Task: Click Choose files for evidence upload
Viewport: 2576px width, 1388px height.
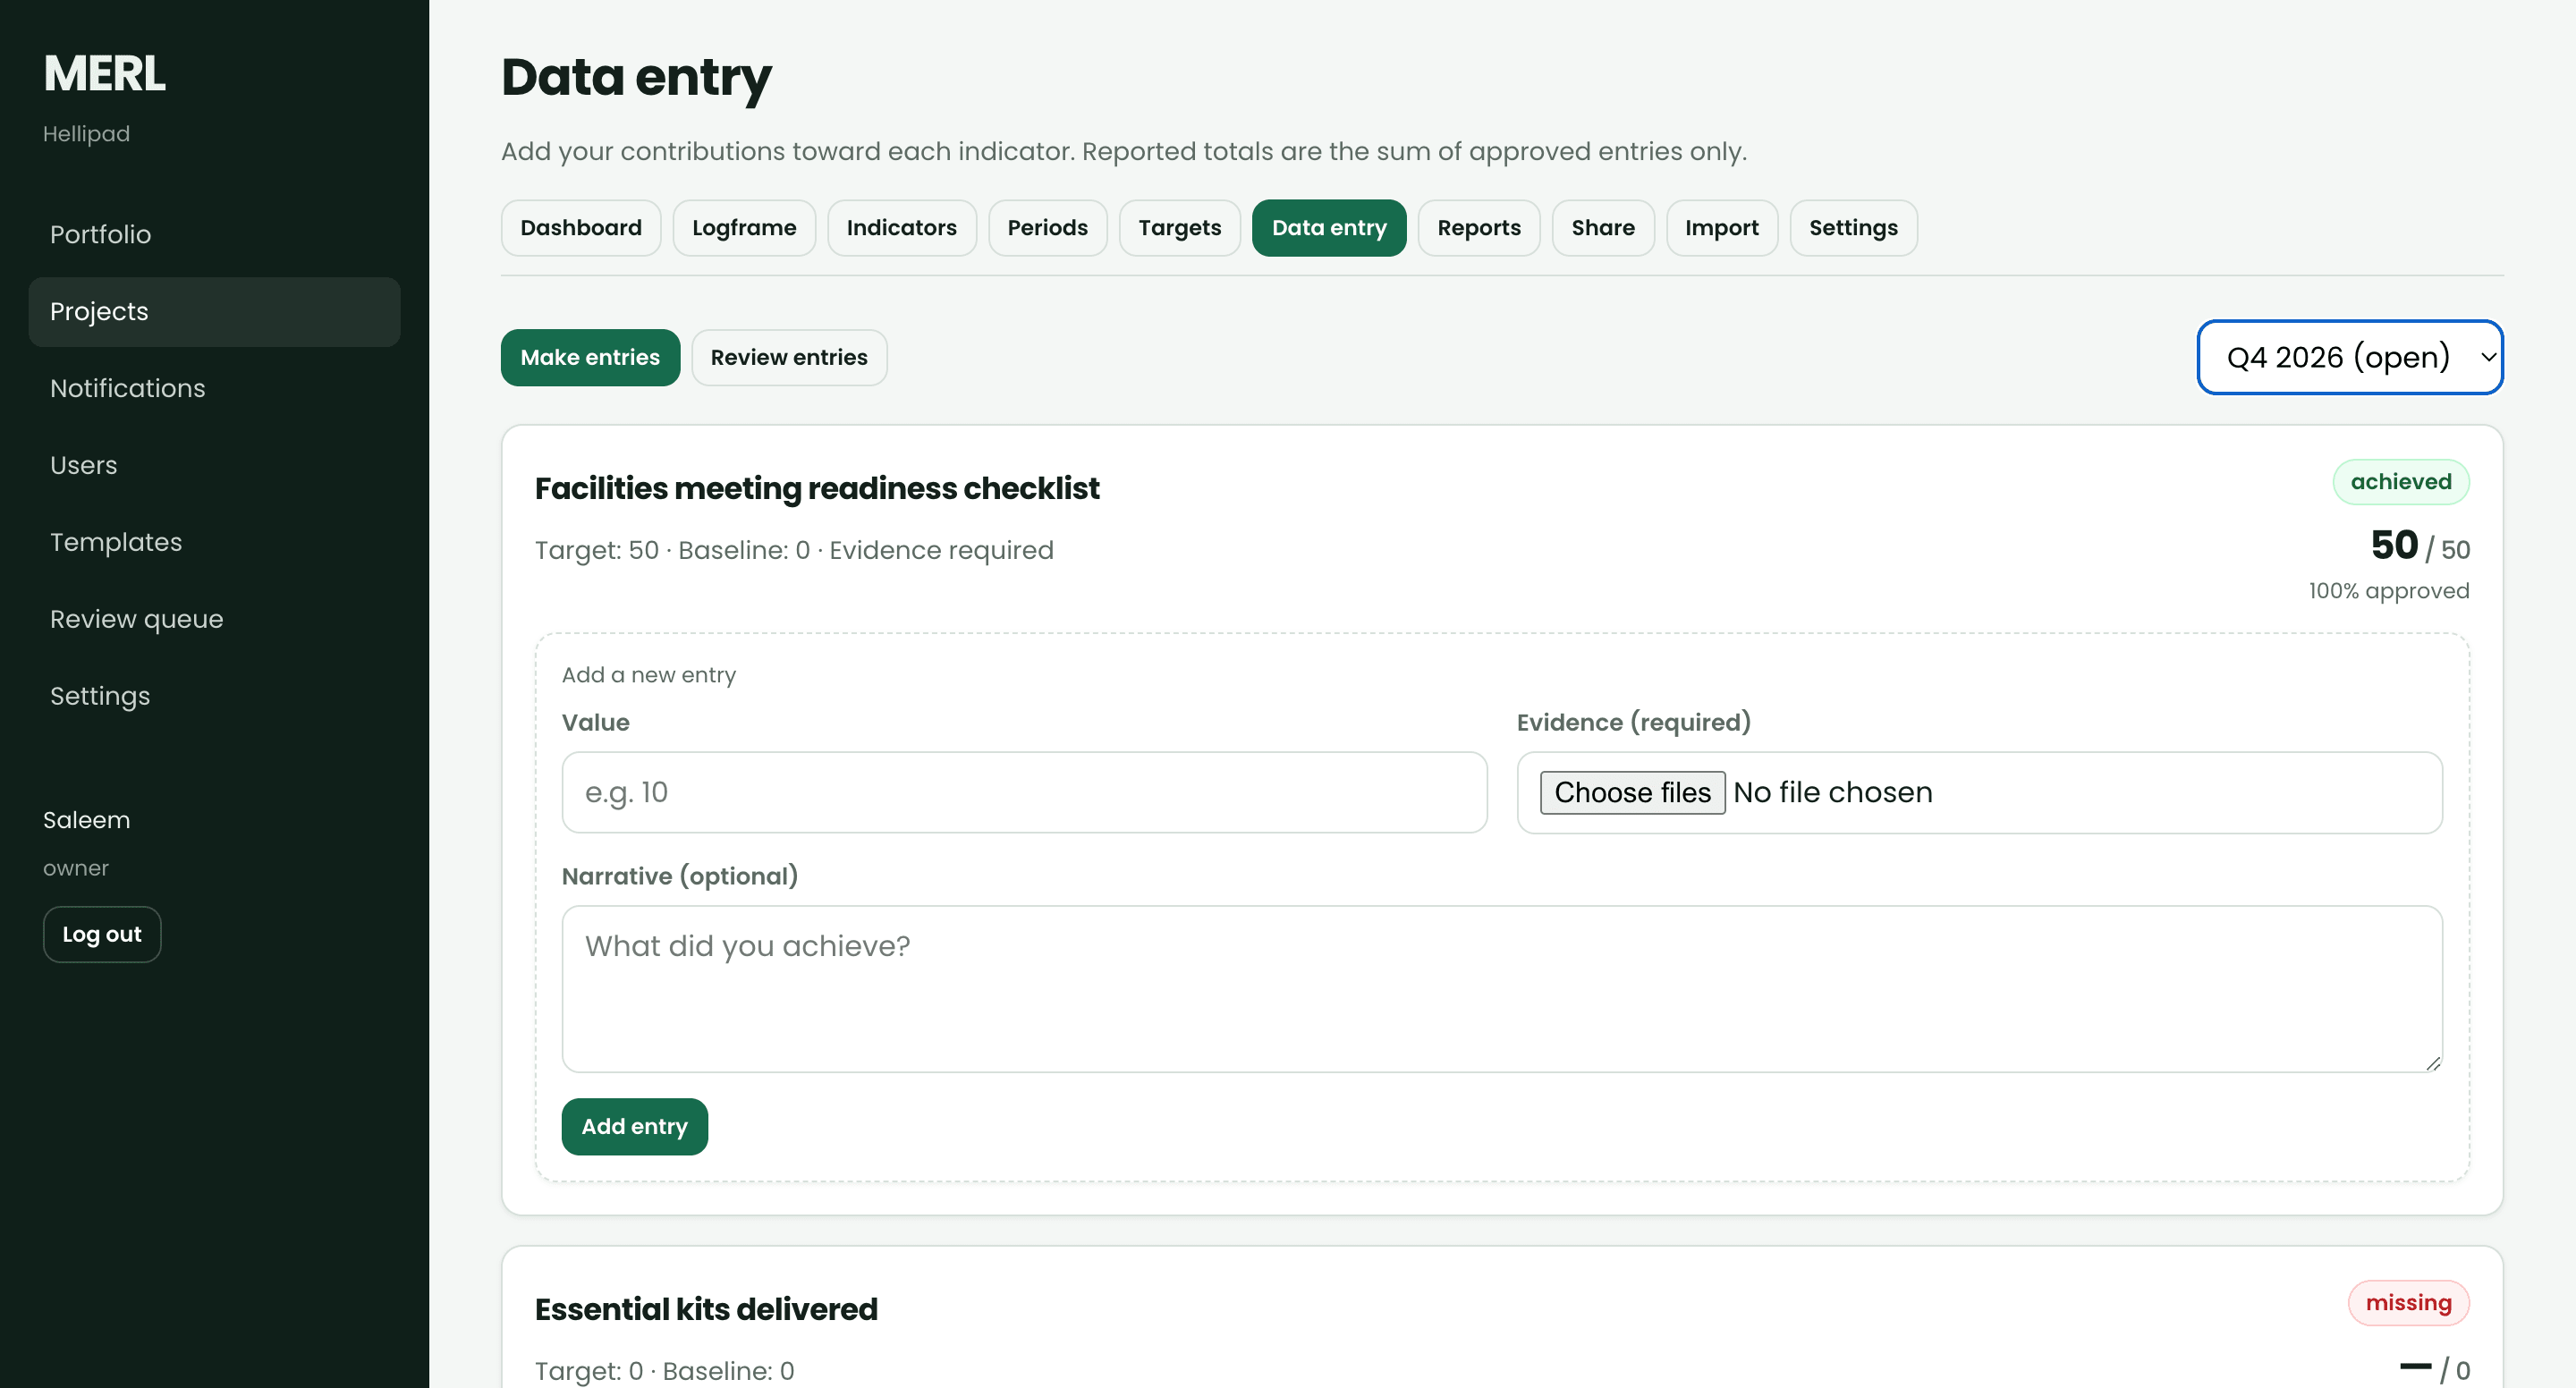Action: 1632,793
